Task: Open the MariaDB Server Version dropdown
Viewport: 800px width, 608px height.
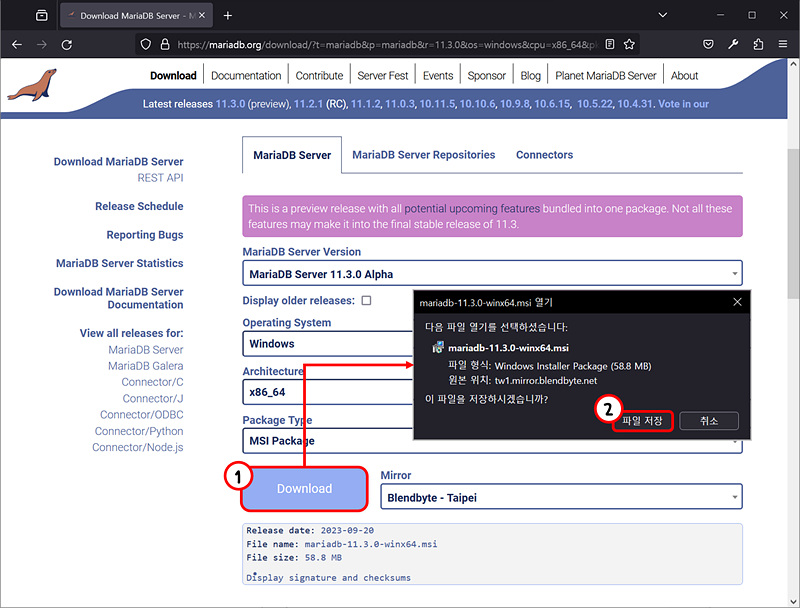Action: 492,273
